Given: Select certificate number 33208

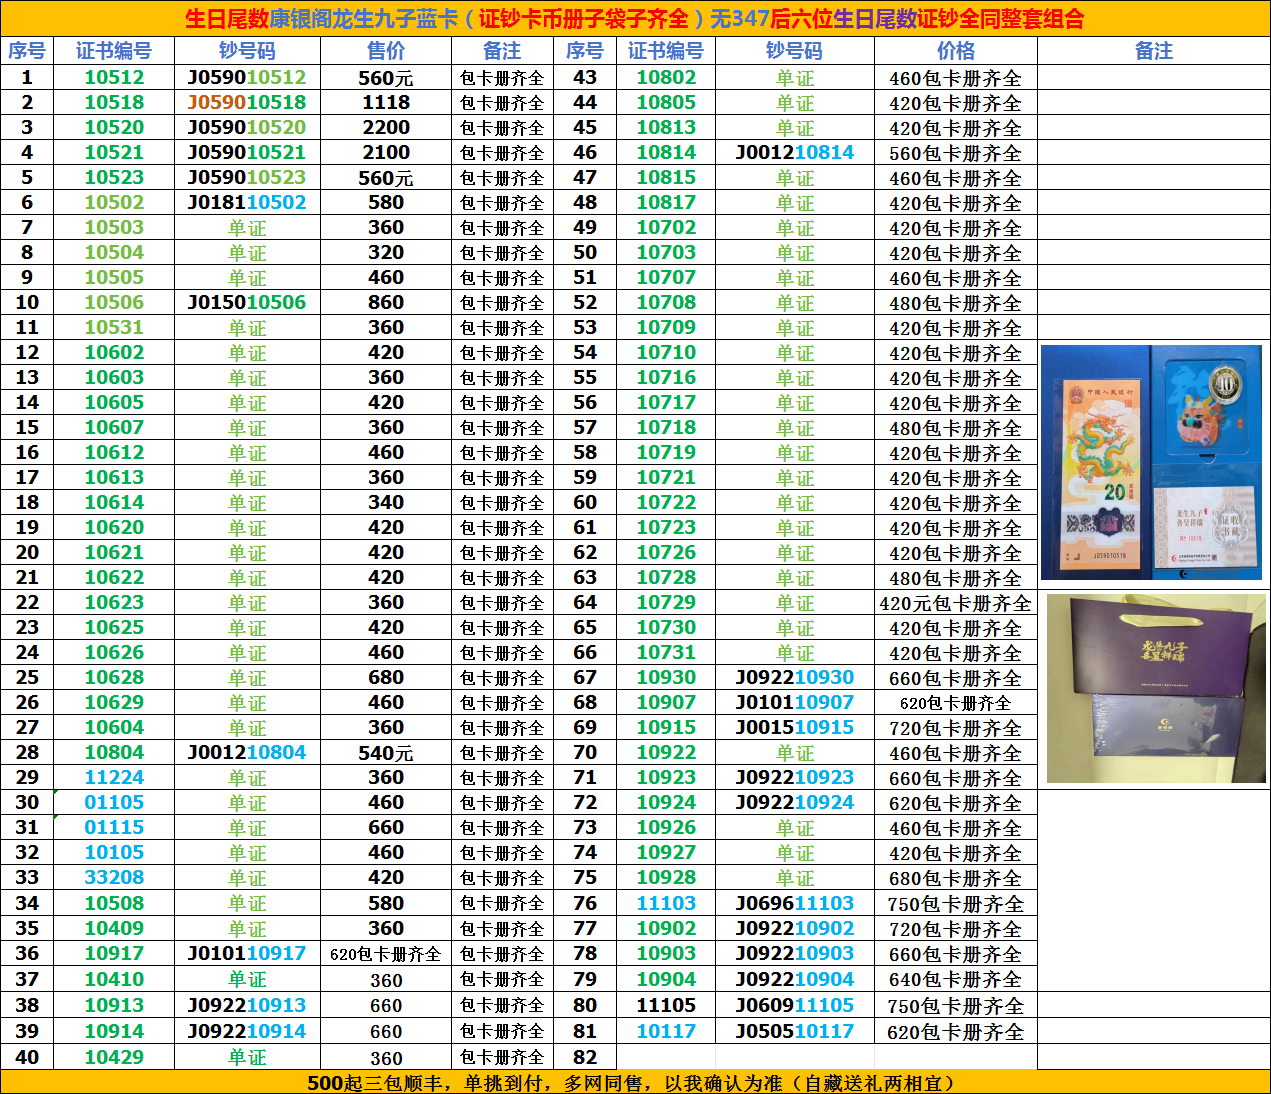Looking at the screenshot, I should point(114,877).
